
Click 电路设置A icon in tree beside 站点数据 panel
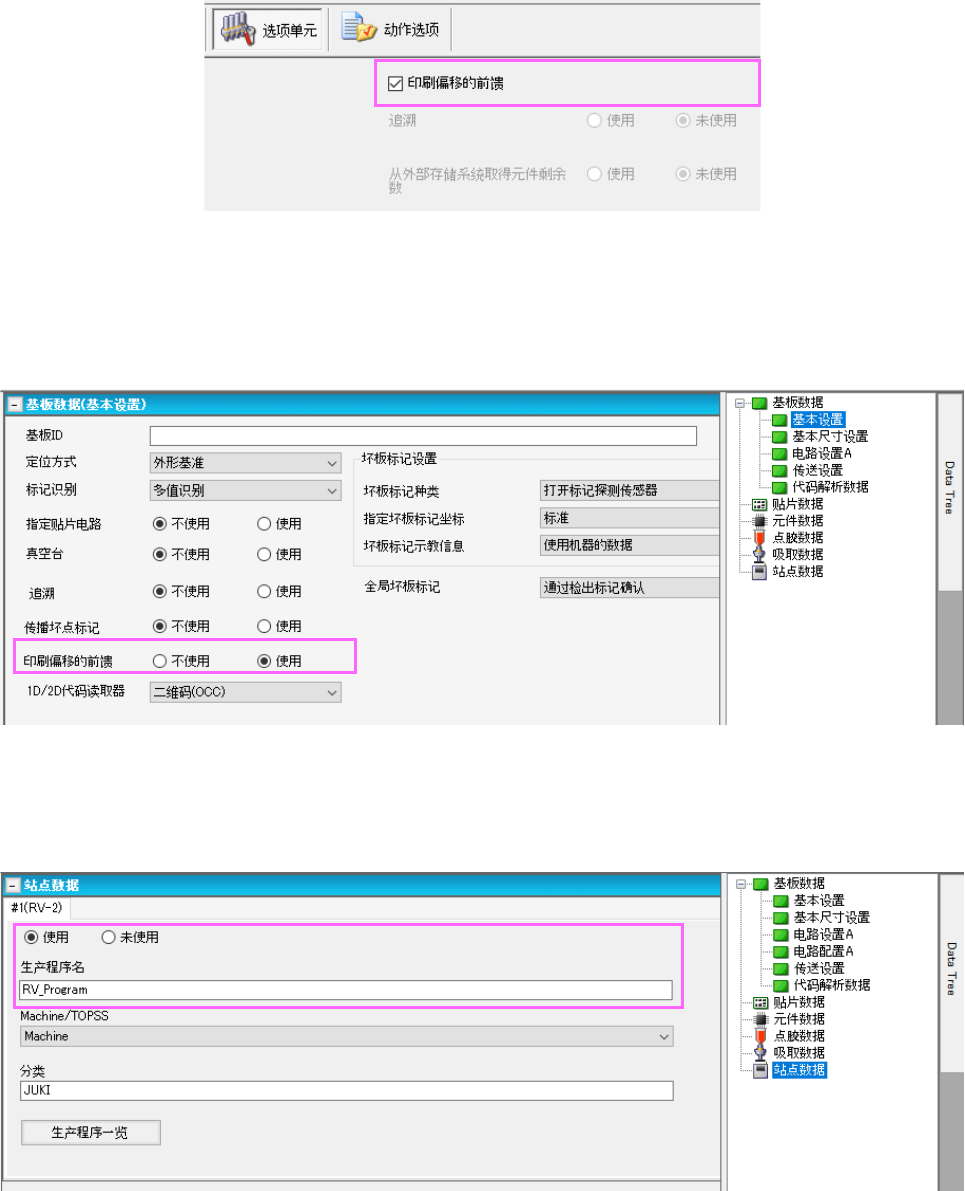click(781, 935)
